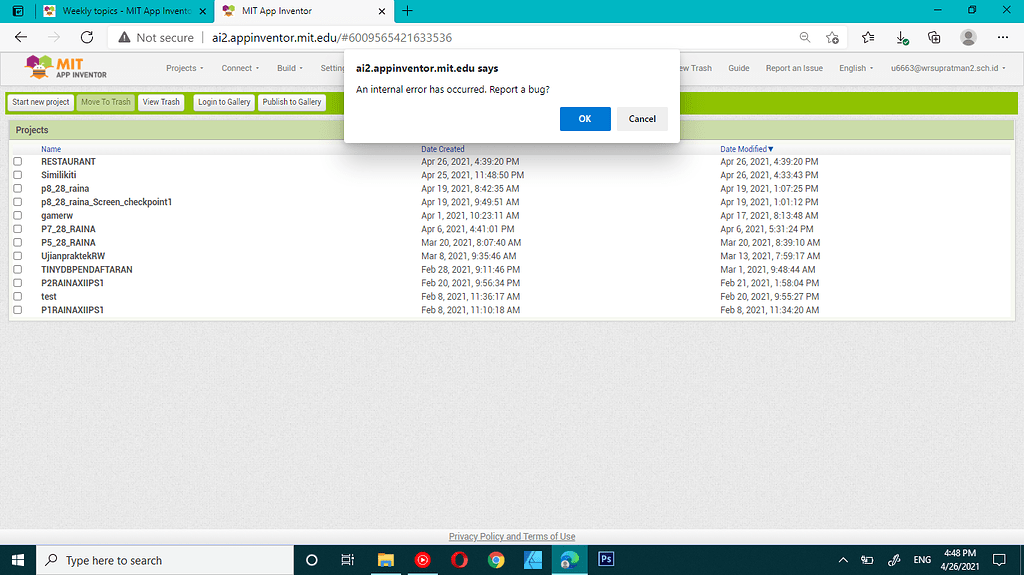1024x575 pixels.
Task: Expand the English language dropdown
Action: (x=856, y=68)
